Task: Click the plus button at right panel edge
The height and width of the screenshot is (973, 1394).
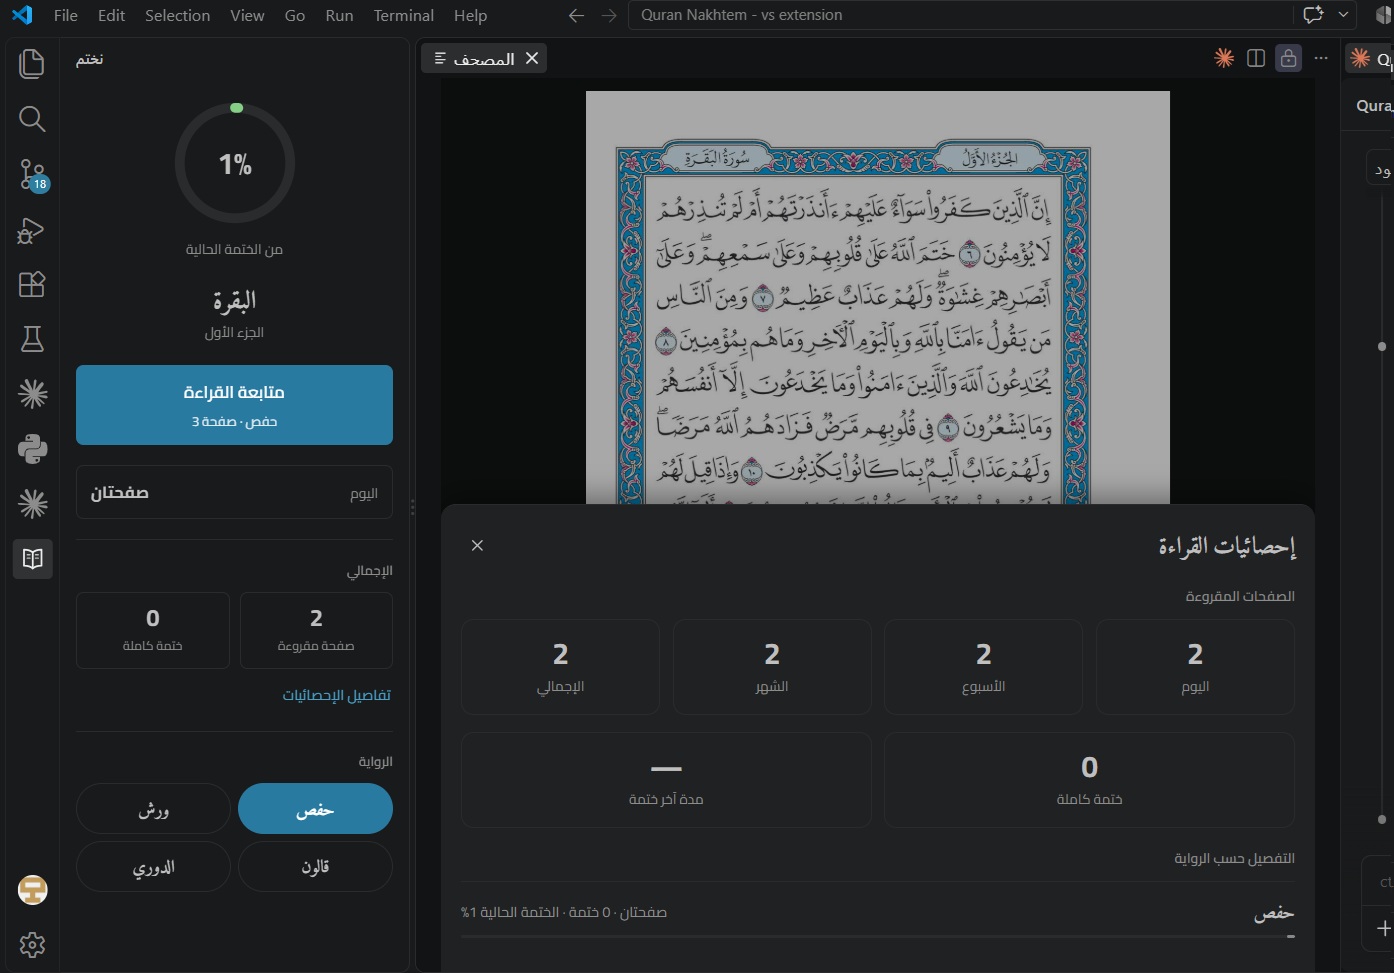Action: click(1384, 929)
